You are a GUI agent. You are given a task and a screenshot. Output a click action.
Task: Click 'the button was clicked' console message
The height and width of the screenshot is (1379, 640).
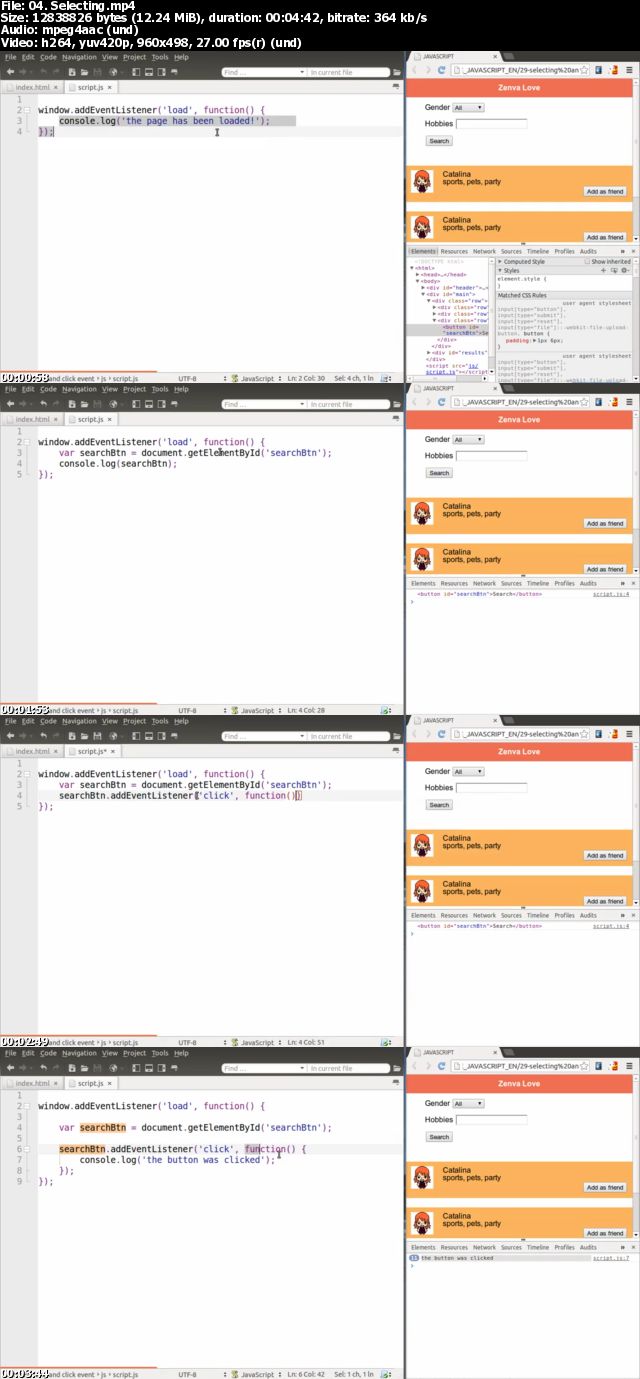tap(457, 1258)
